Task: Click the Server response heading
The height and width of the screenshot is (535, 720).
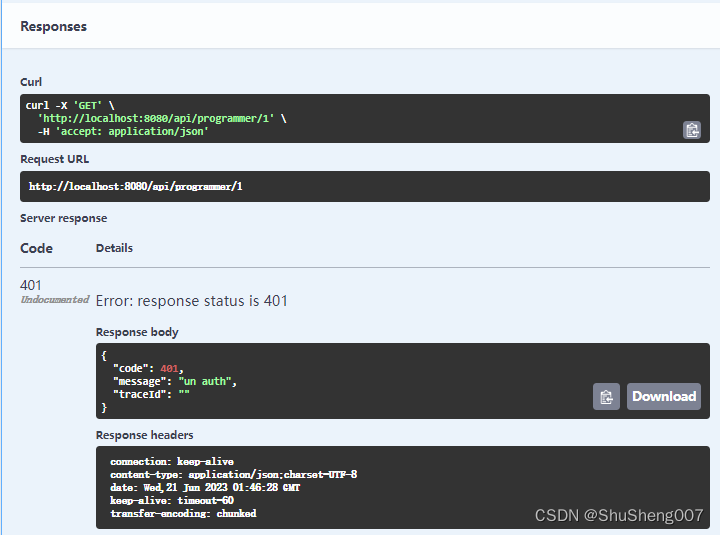Action: pos(63,218)
